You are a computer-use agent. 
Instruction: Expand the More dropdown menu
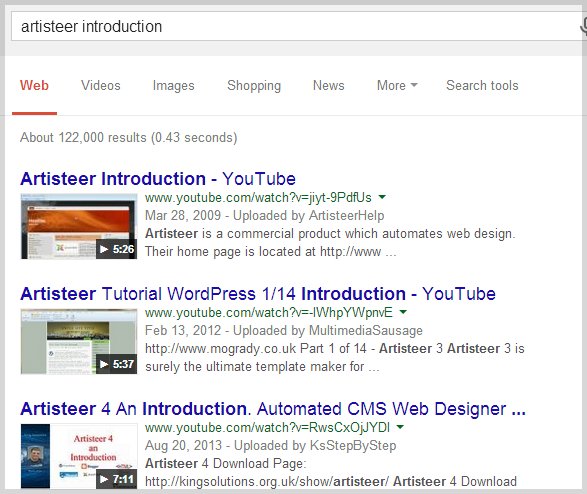397,85
